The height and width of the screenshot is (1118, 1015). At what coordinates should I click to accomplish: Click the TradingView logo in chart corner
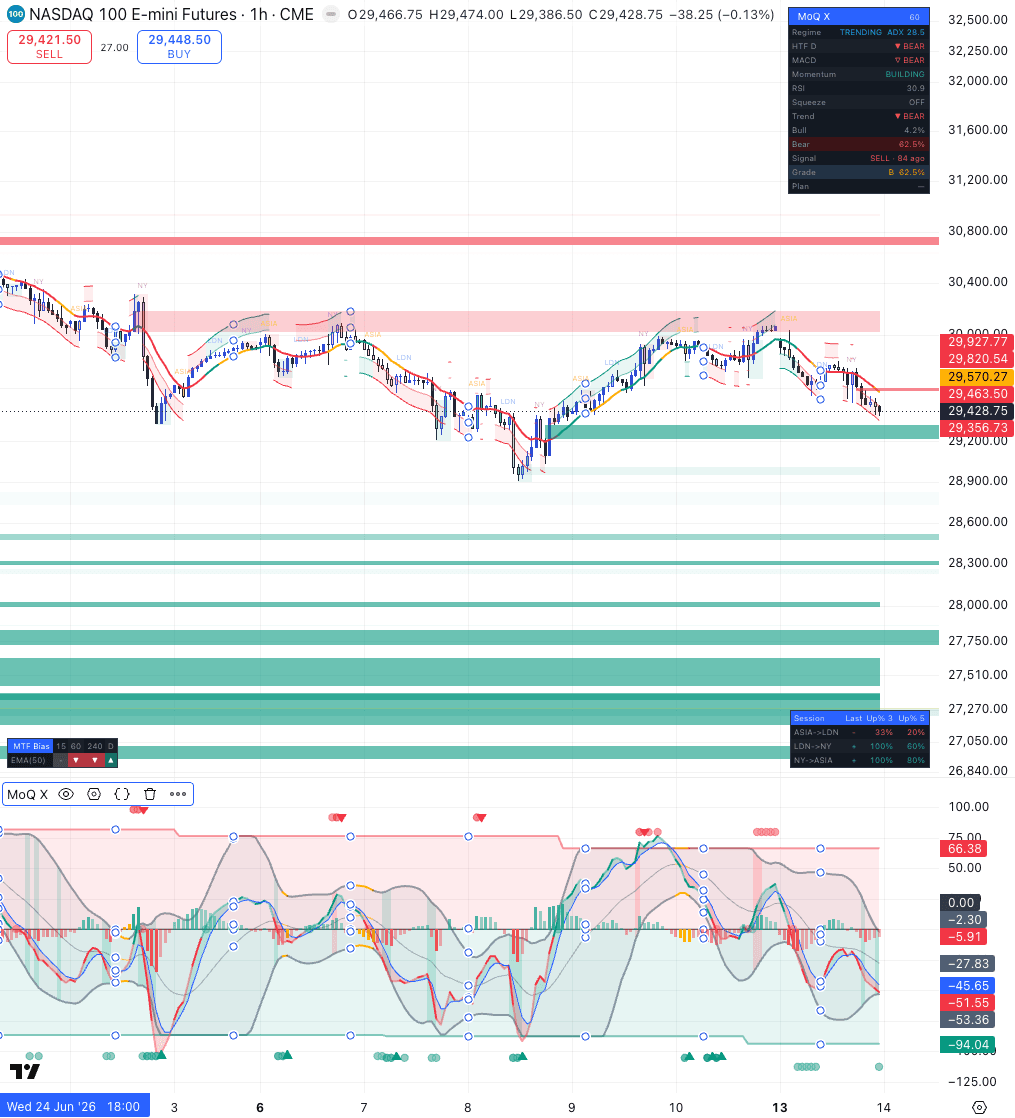coord(24,1071)
